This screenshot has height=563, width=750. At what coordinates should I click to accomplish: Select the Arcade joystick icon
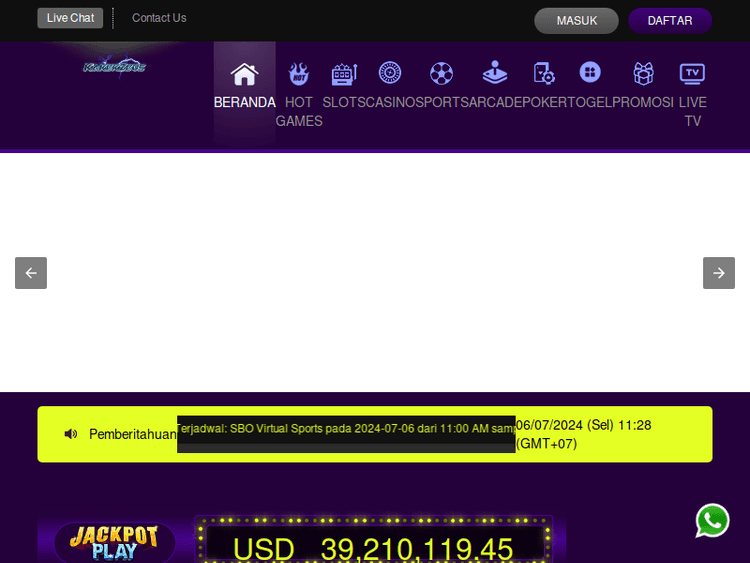pos(494,74)
